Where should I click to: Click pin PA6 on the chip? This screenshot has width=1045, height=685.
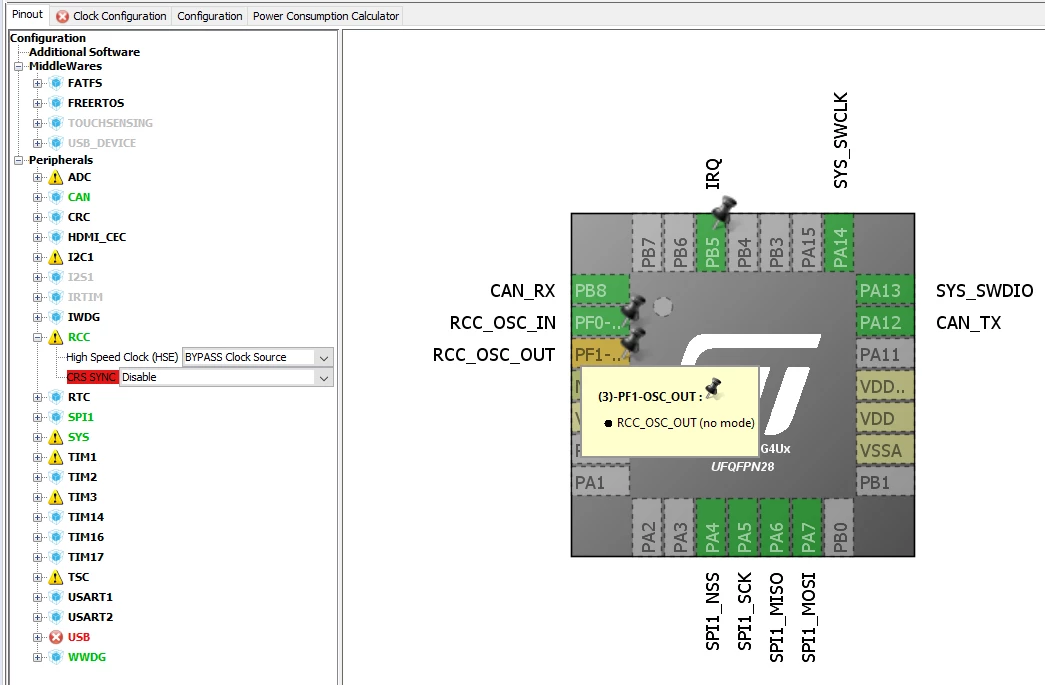pyautogui.click(x=775, y=527)
